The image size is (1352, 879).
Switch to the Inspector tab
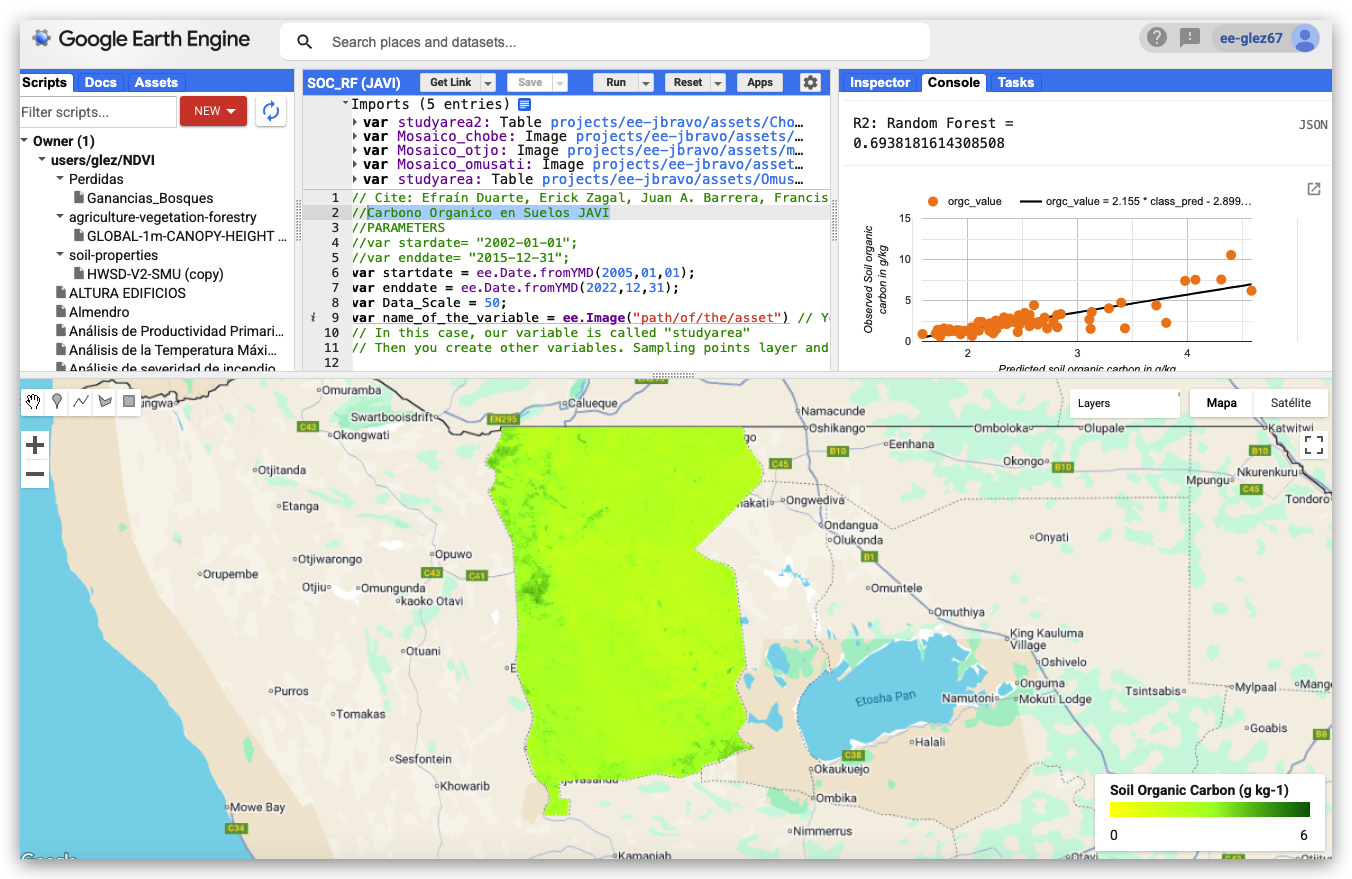point(880,83)
